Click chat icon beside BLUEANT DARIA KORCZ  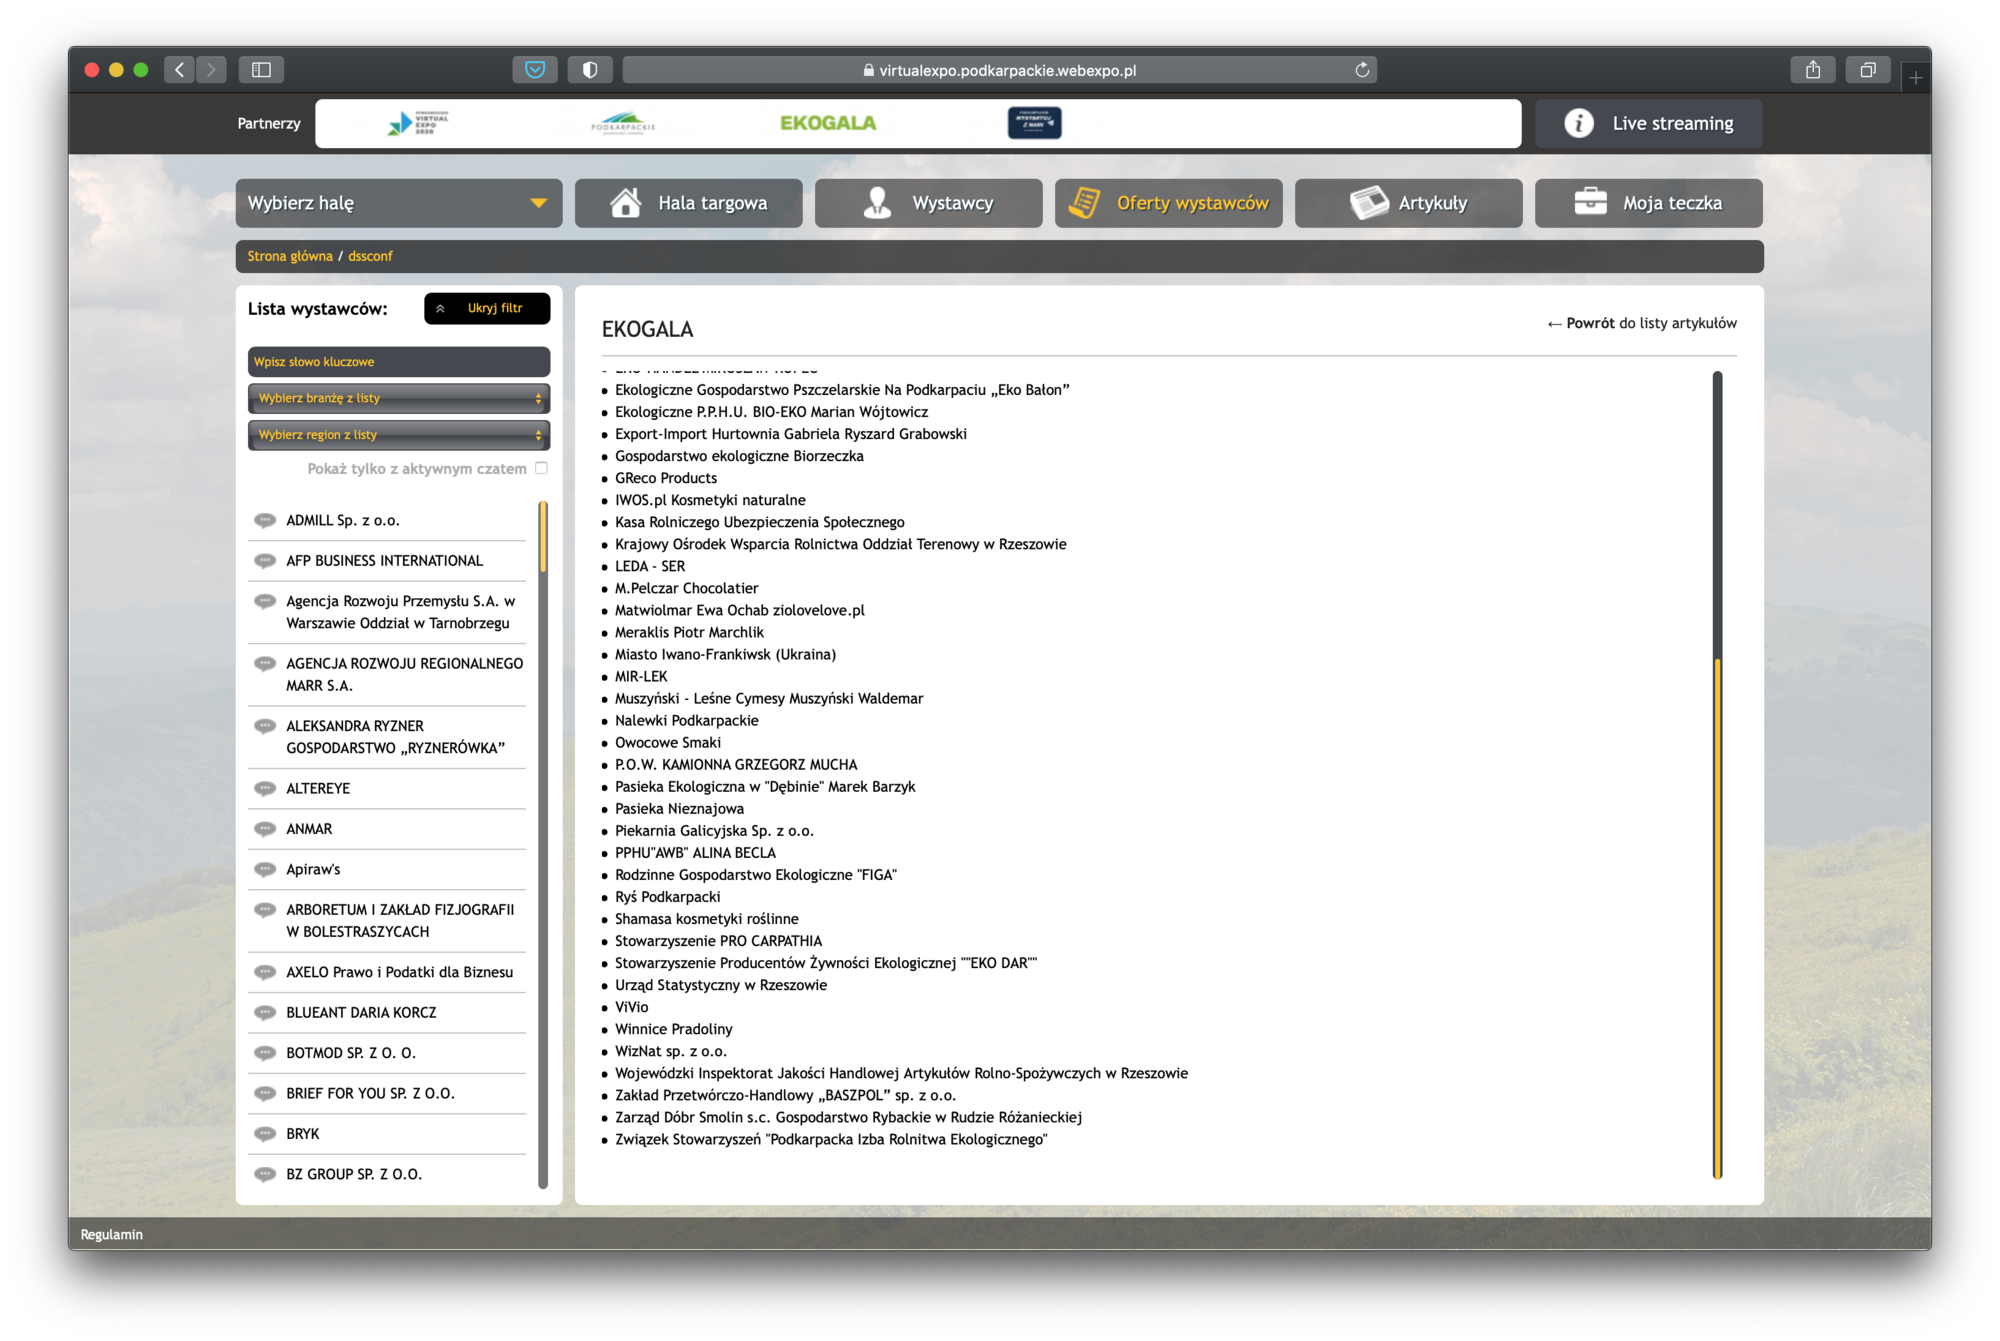pyautogui.click(x=265, y=1012)
